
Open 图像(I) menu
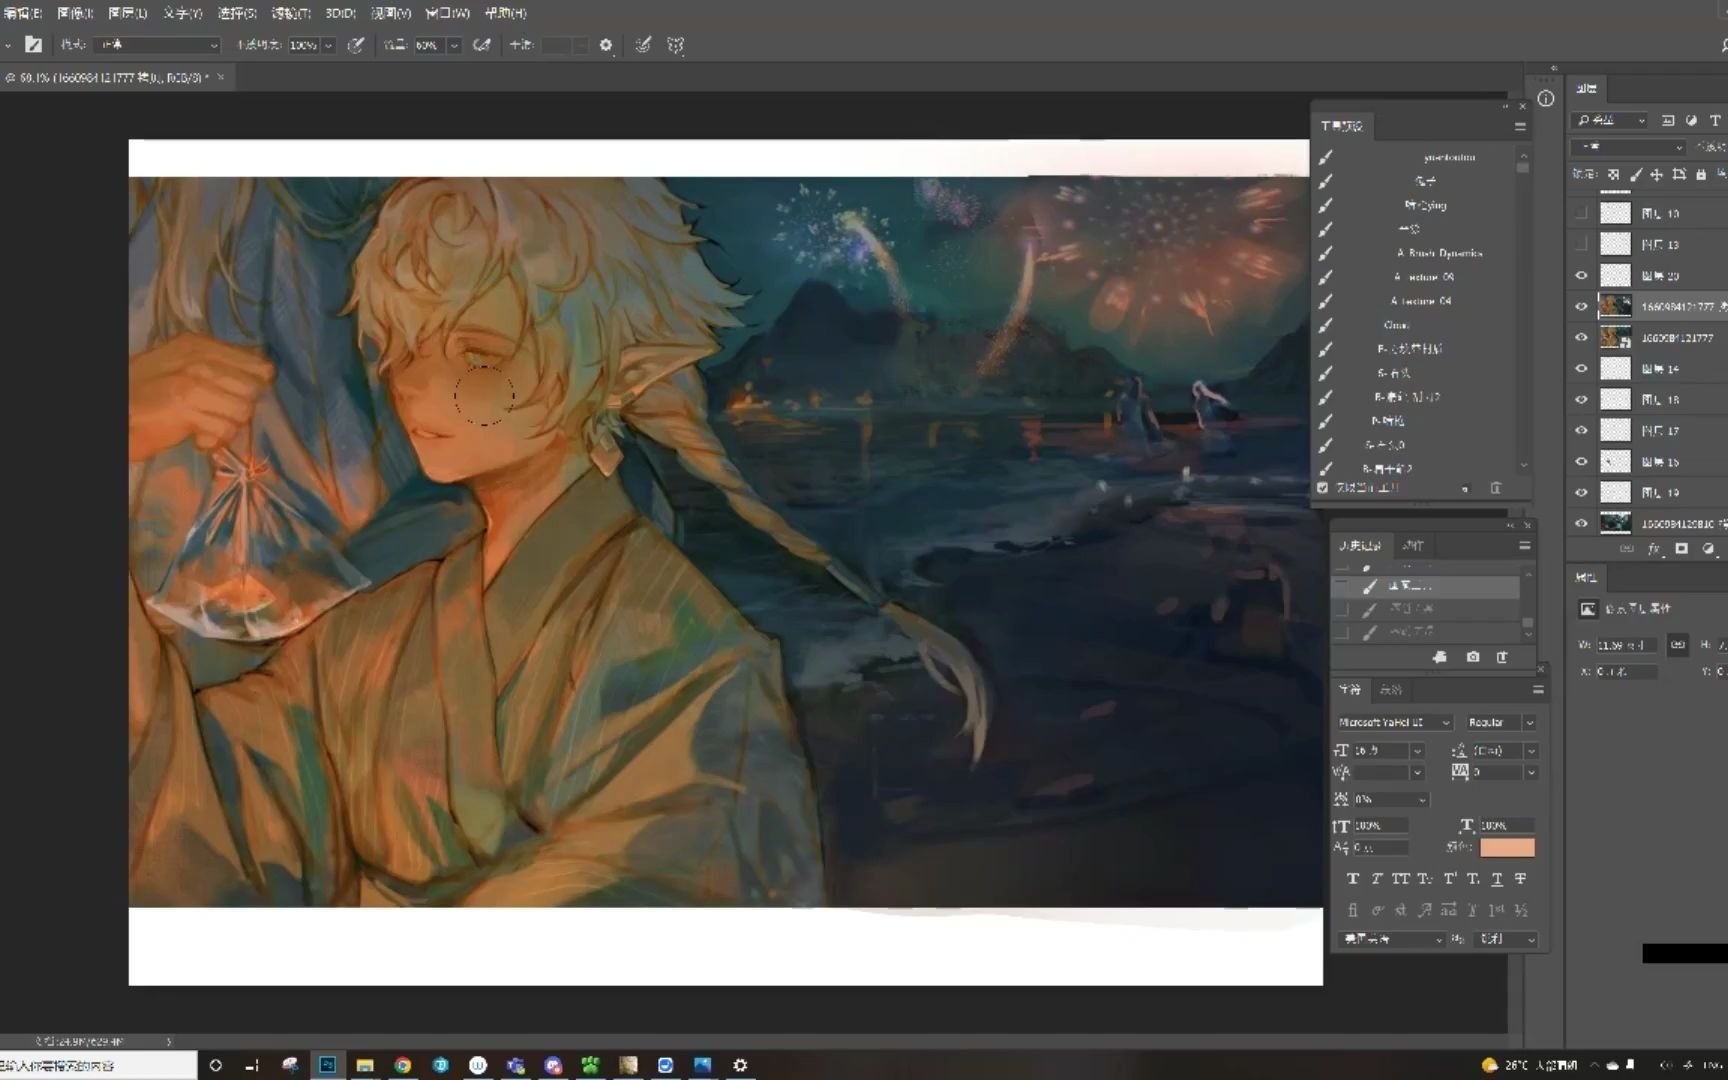(75, 13)
